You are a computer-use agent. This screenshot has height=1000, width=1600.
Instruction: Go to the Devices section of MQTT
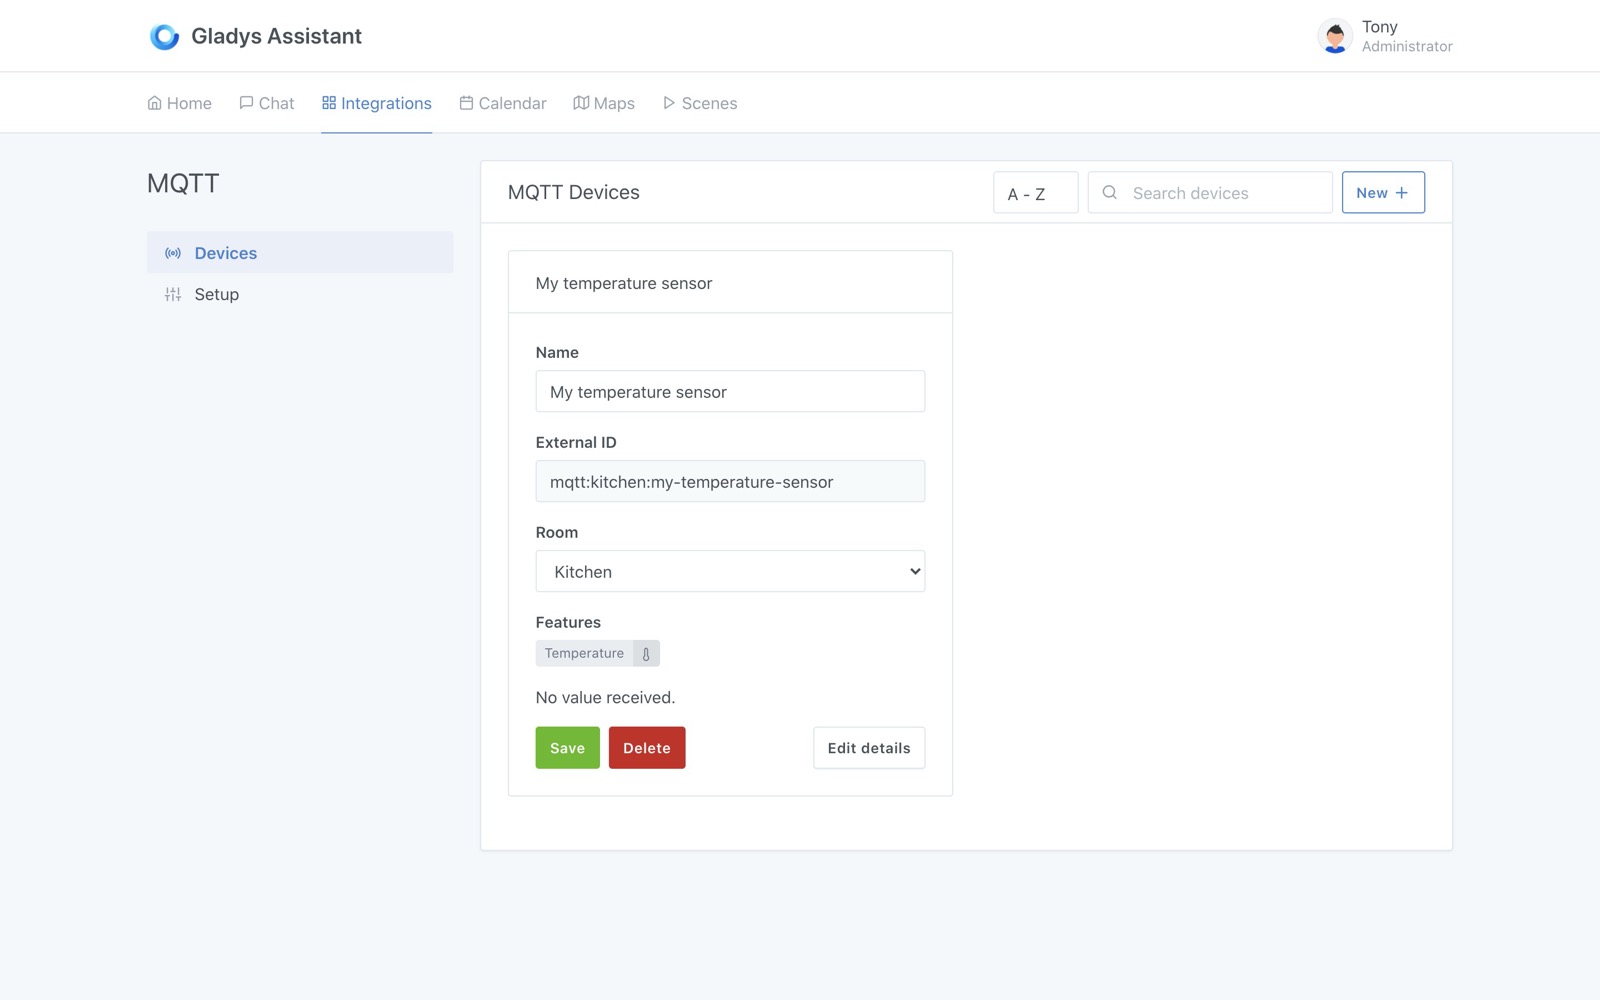tap(225, 252)
